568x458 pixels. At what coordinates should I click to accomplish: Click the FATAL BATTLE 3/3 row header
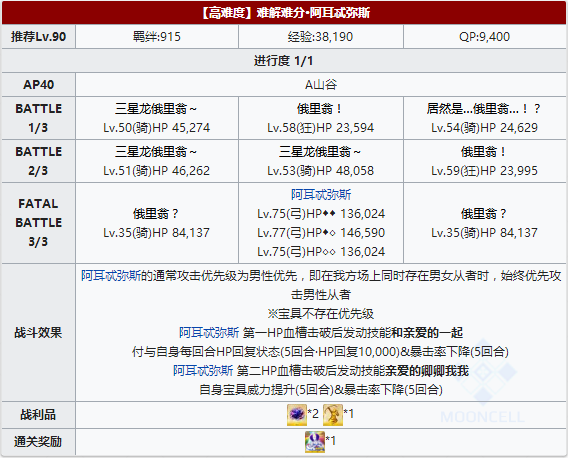38,223
